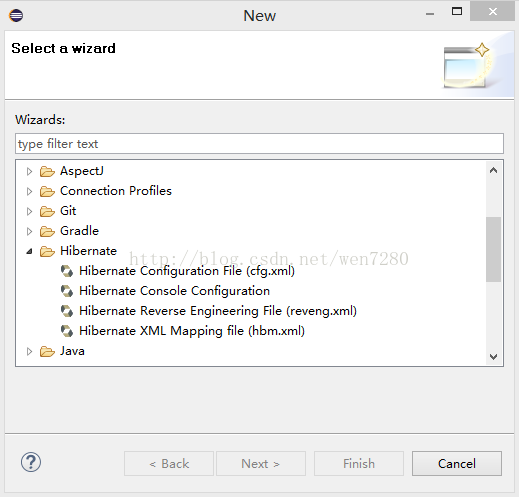Click the Cancel button

pyautogui.click(x=457, y=464)
